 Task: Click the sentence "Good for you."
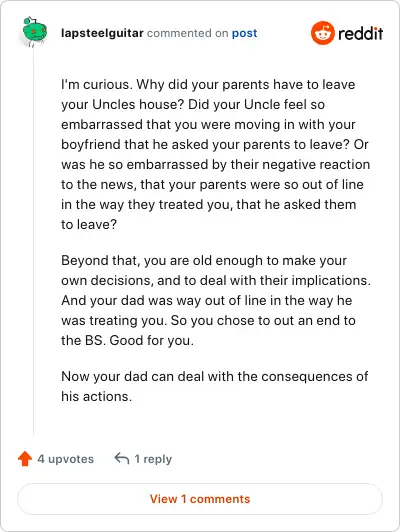[x=152, y=340]
